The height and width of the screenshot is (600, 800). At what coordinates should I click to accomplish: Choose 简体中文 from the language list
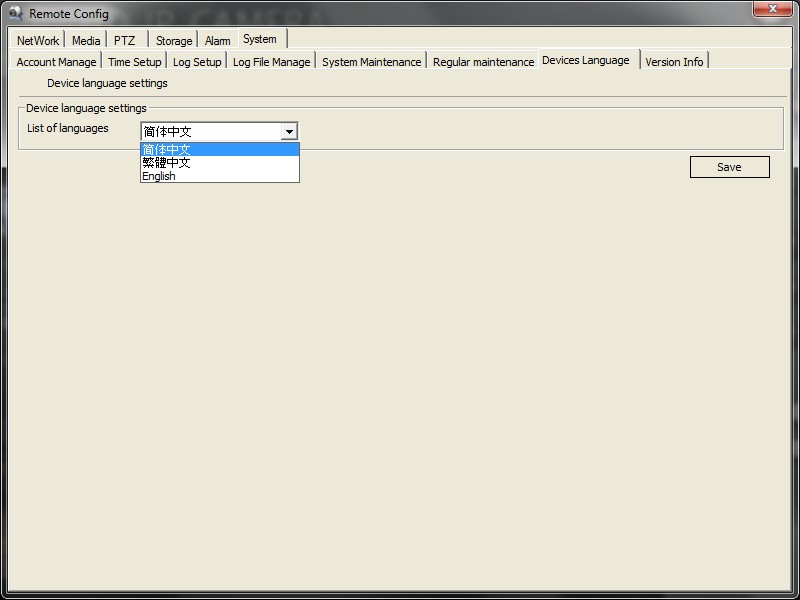click(x=220, y=149)
